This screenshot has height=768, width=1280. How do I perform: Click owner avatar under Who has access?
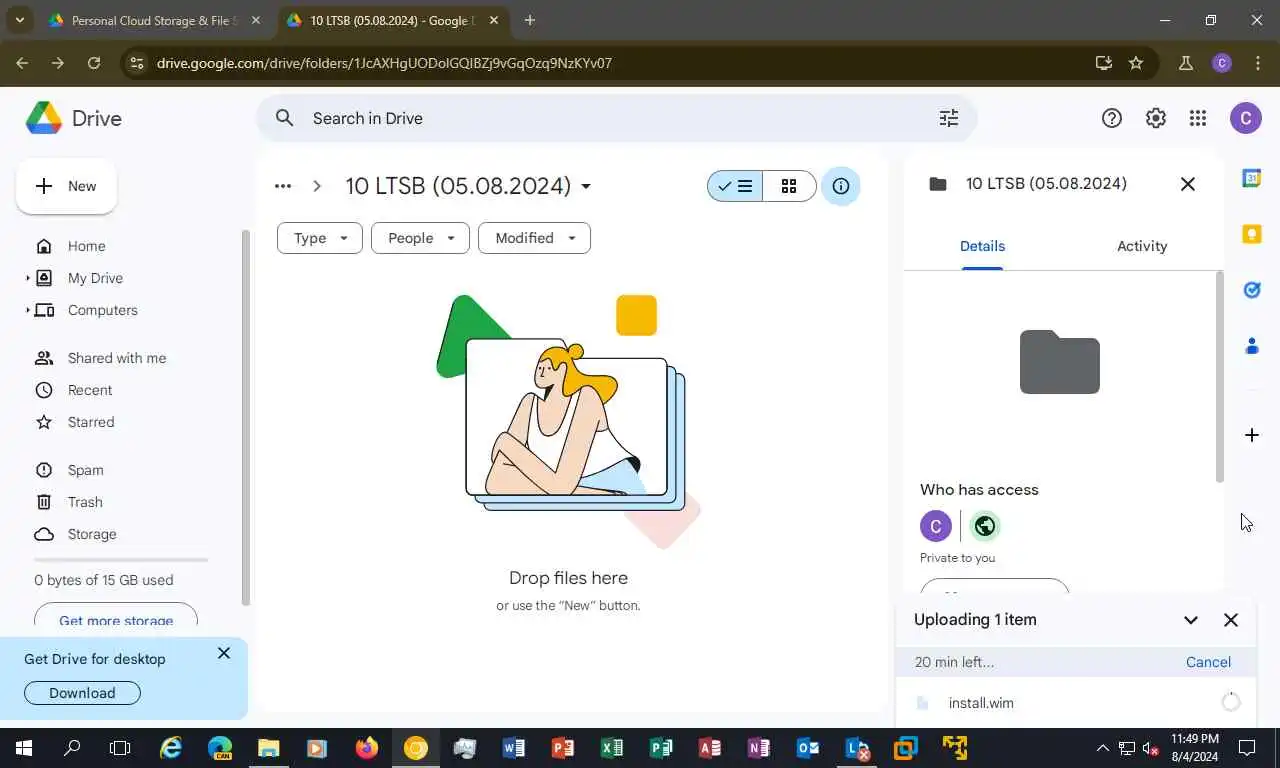[936, 526]
